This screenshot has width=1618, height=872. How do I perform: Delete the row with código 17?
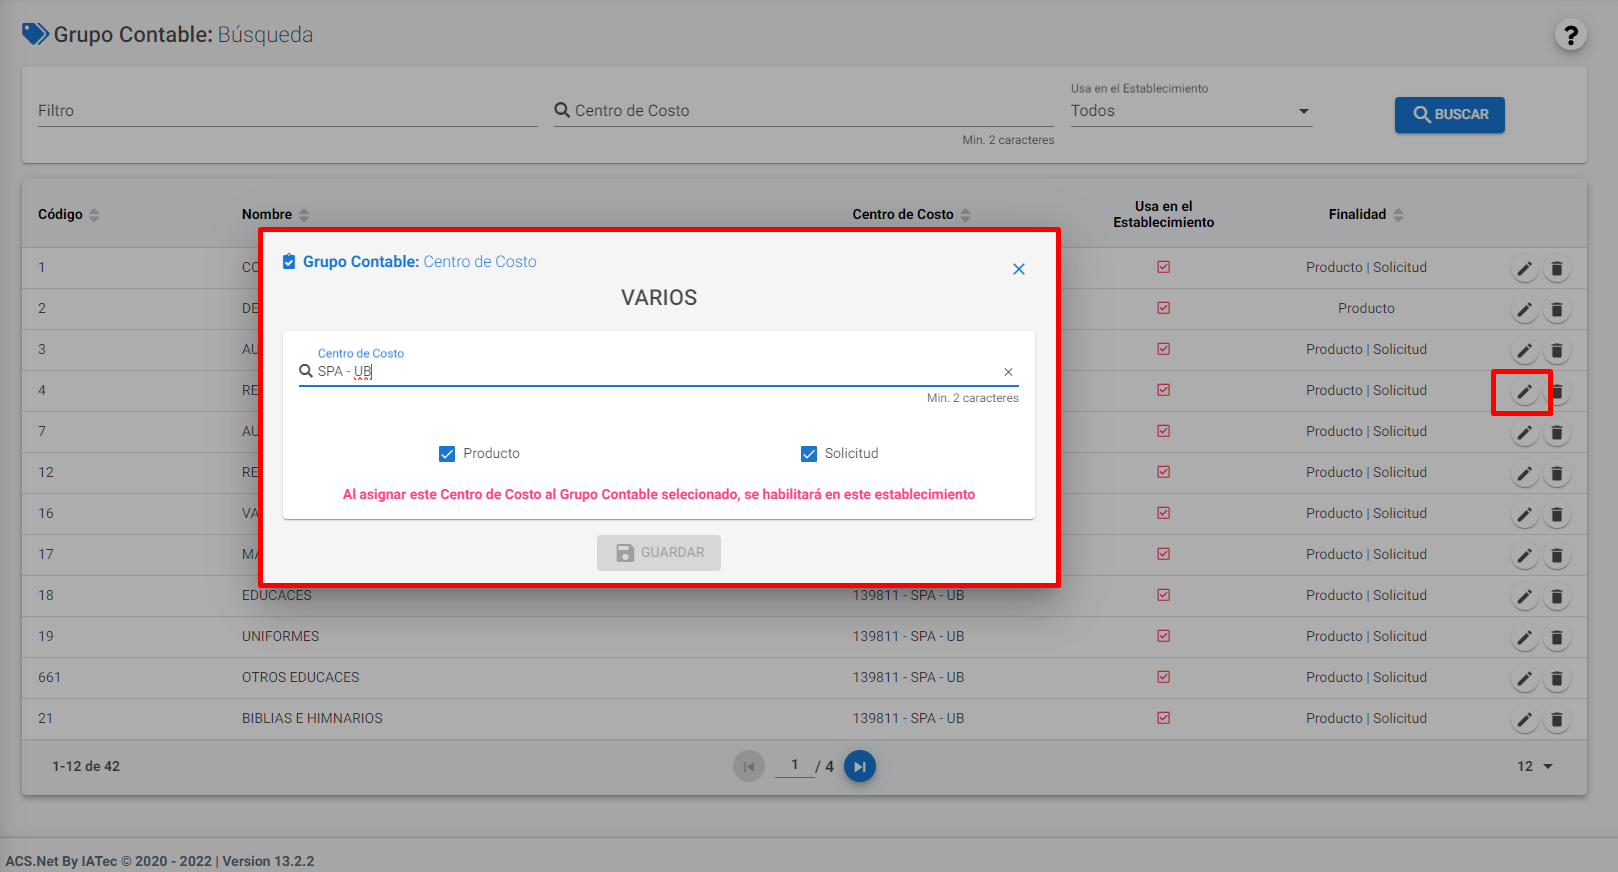1557,556
